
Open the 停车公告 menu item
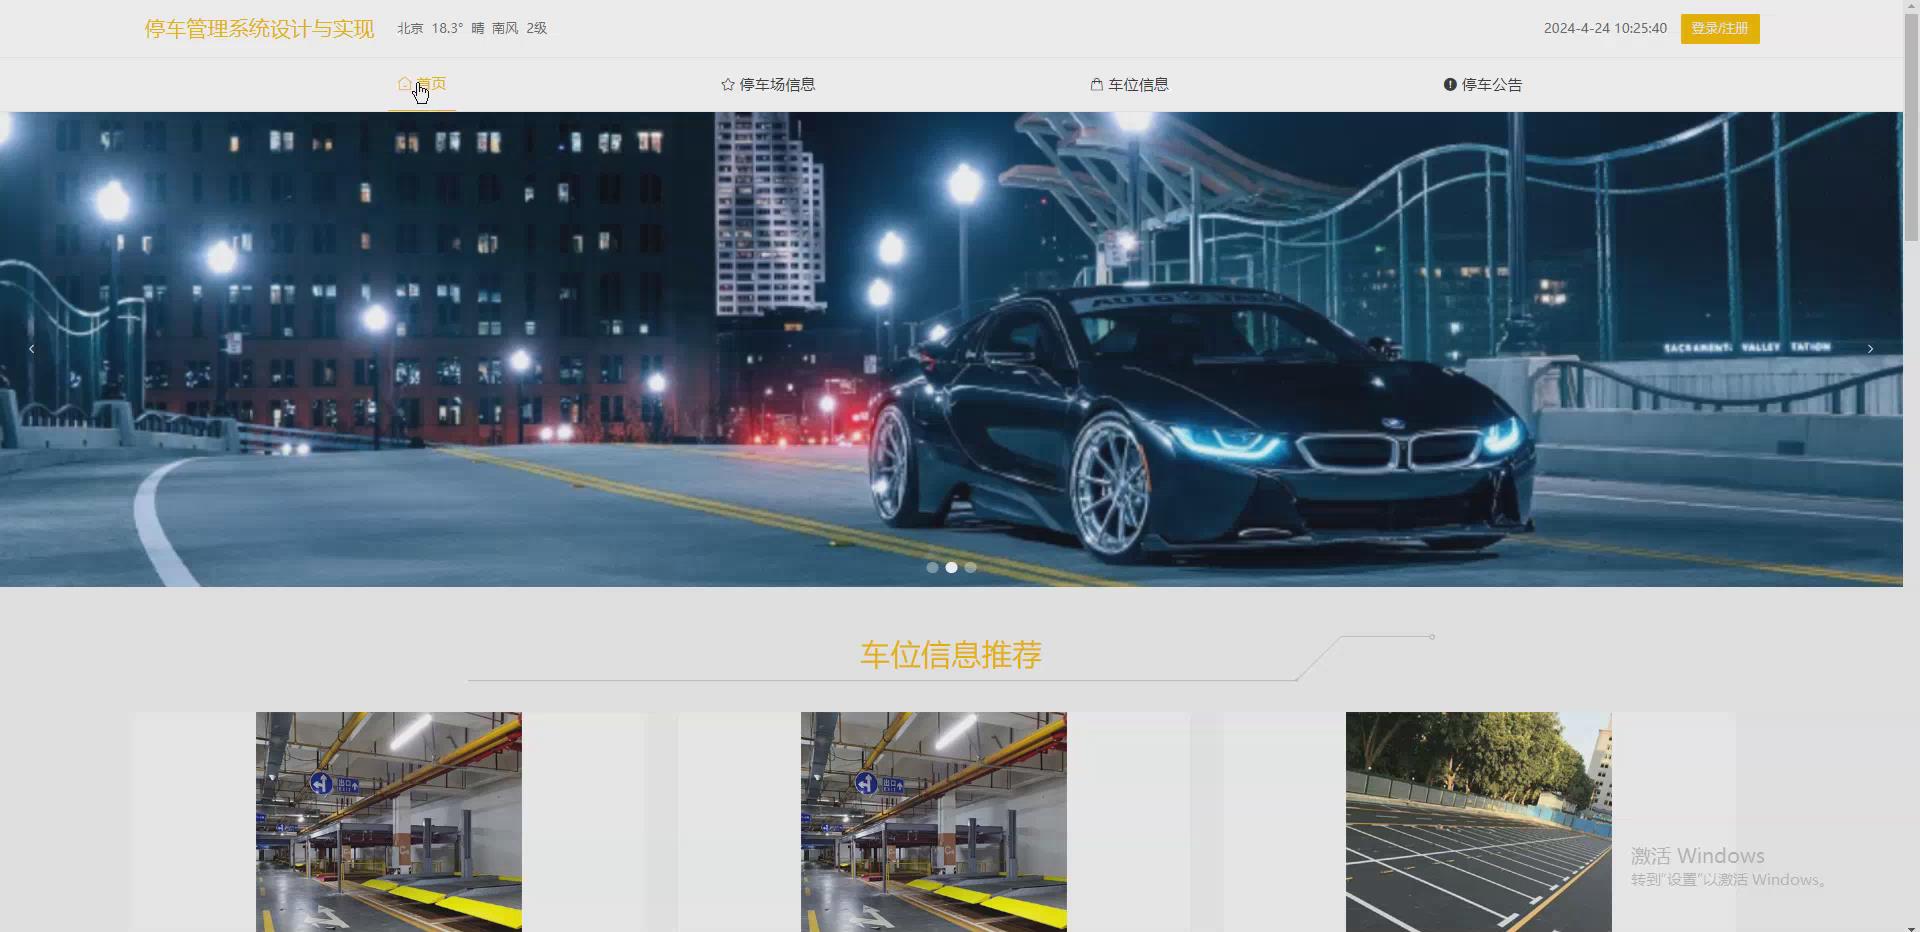[x=1483, y=85]
